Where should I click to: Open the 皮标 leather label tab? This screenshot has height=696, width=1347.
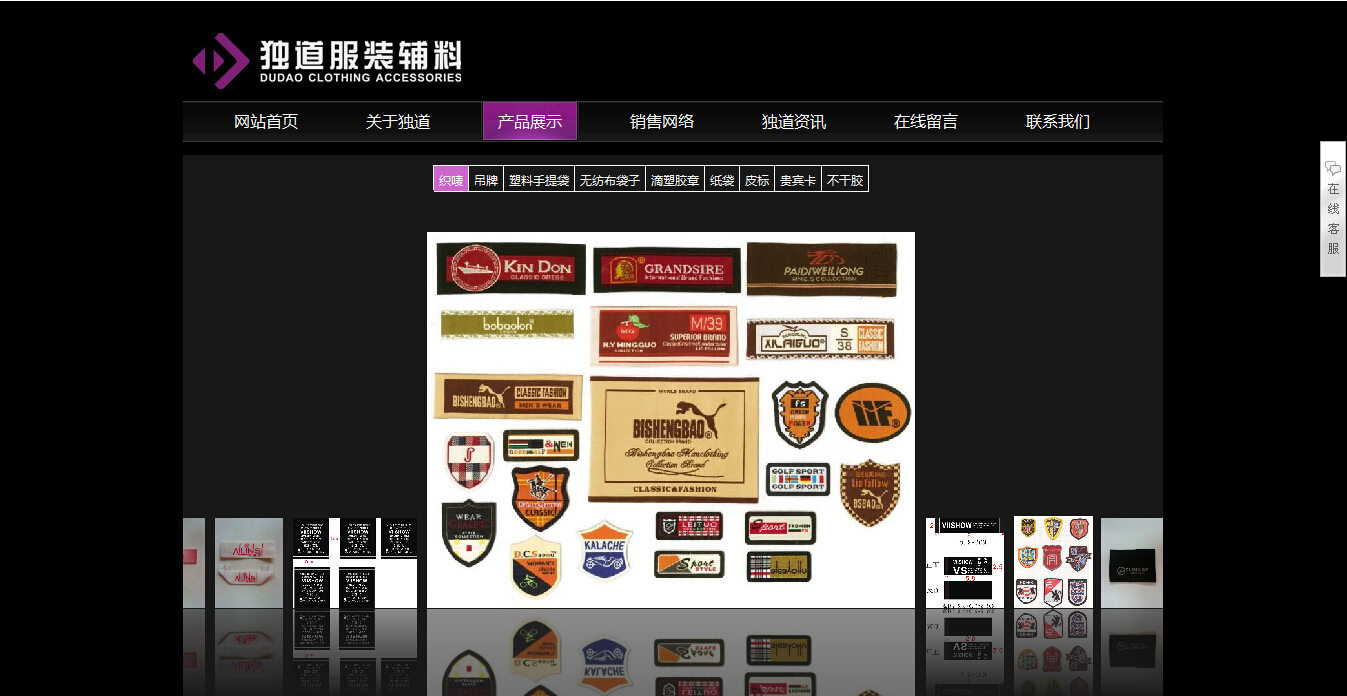tap(757, 179)
